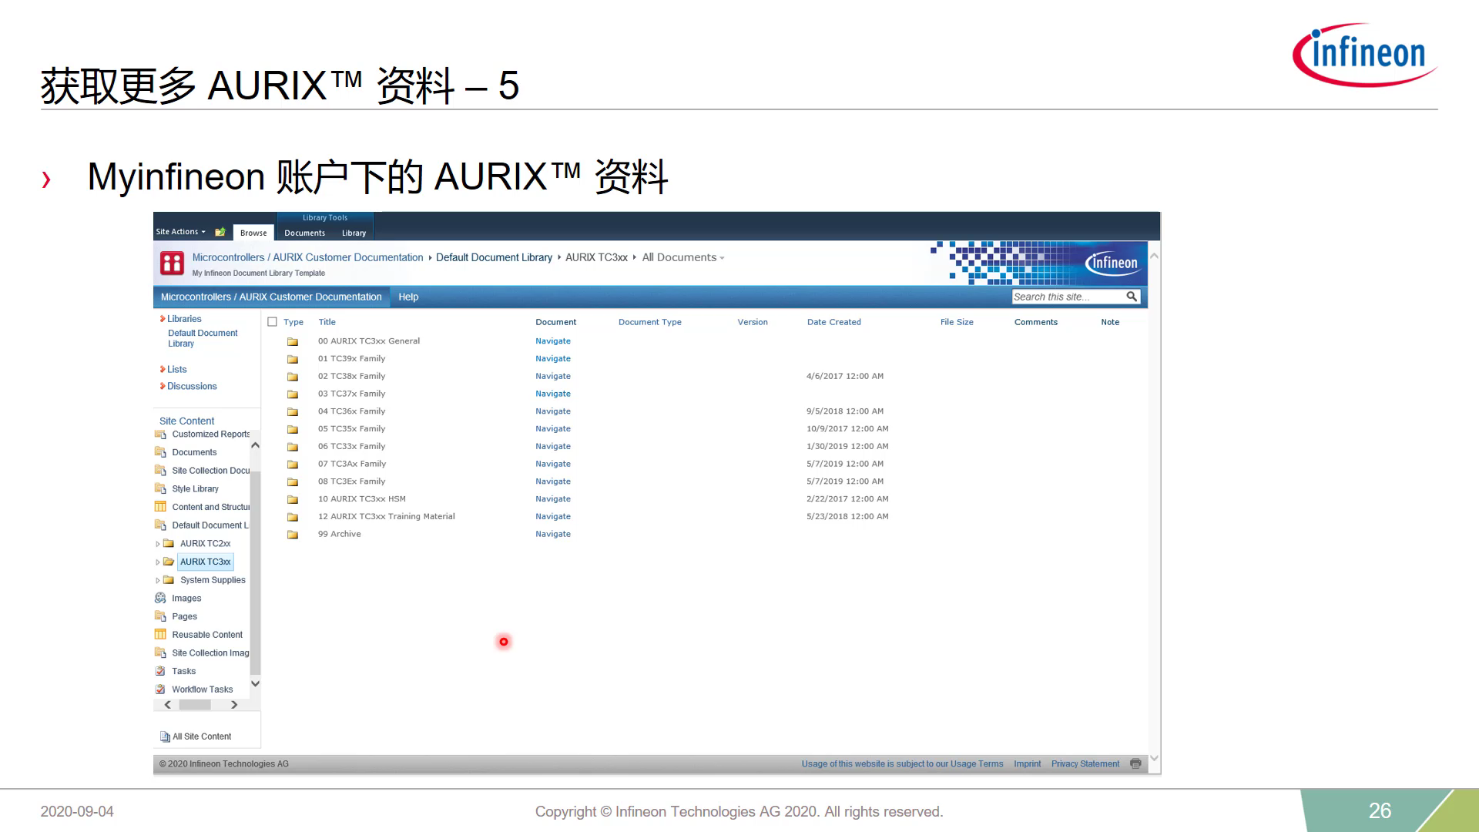1479x832 pixels.
Task: Open All Site Content link
Action: tap(201, 737)
